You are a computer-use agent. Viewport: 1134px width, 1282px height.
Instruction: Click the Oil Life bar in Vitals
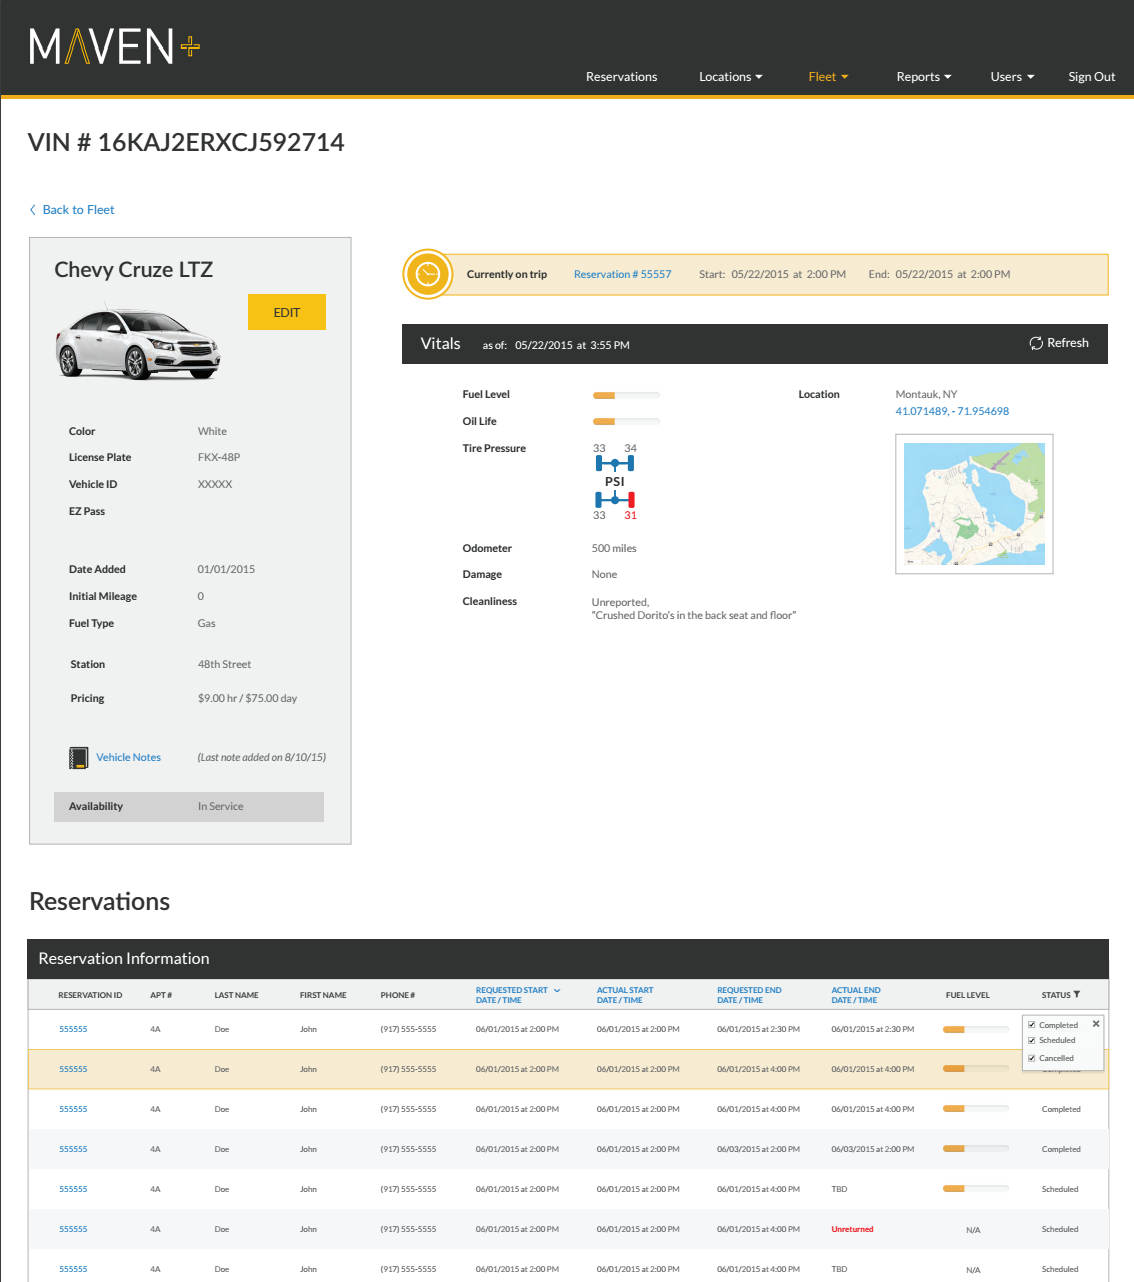coord(626,422)
